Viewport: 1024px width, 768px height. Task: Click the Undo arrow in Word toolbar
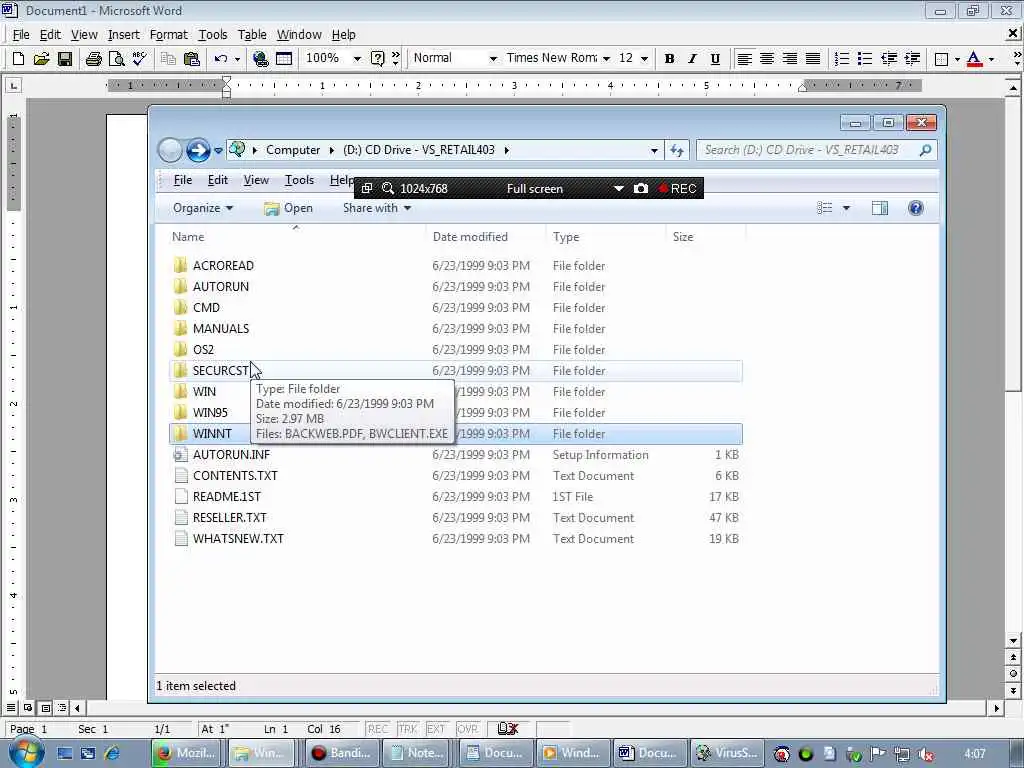pos(221,59)
